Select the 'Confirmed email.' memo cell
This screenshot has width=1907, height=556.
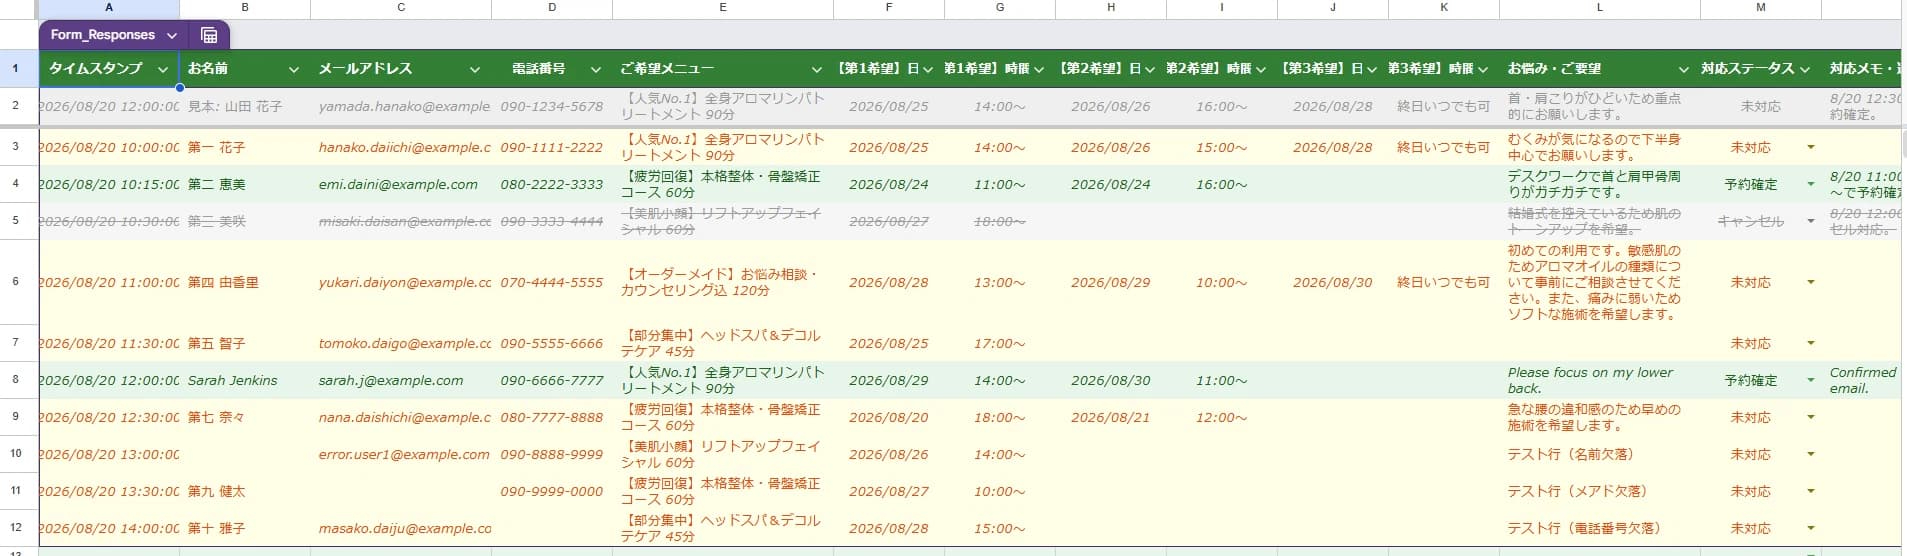coord(1863,380)
